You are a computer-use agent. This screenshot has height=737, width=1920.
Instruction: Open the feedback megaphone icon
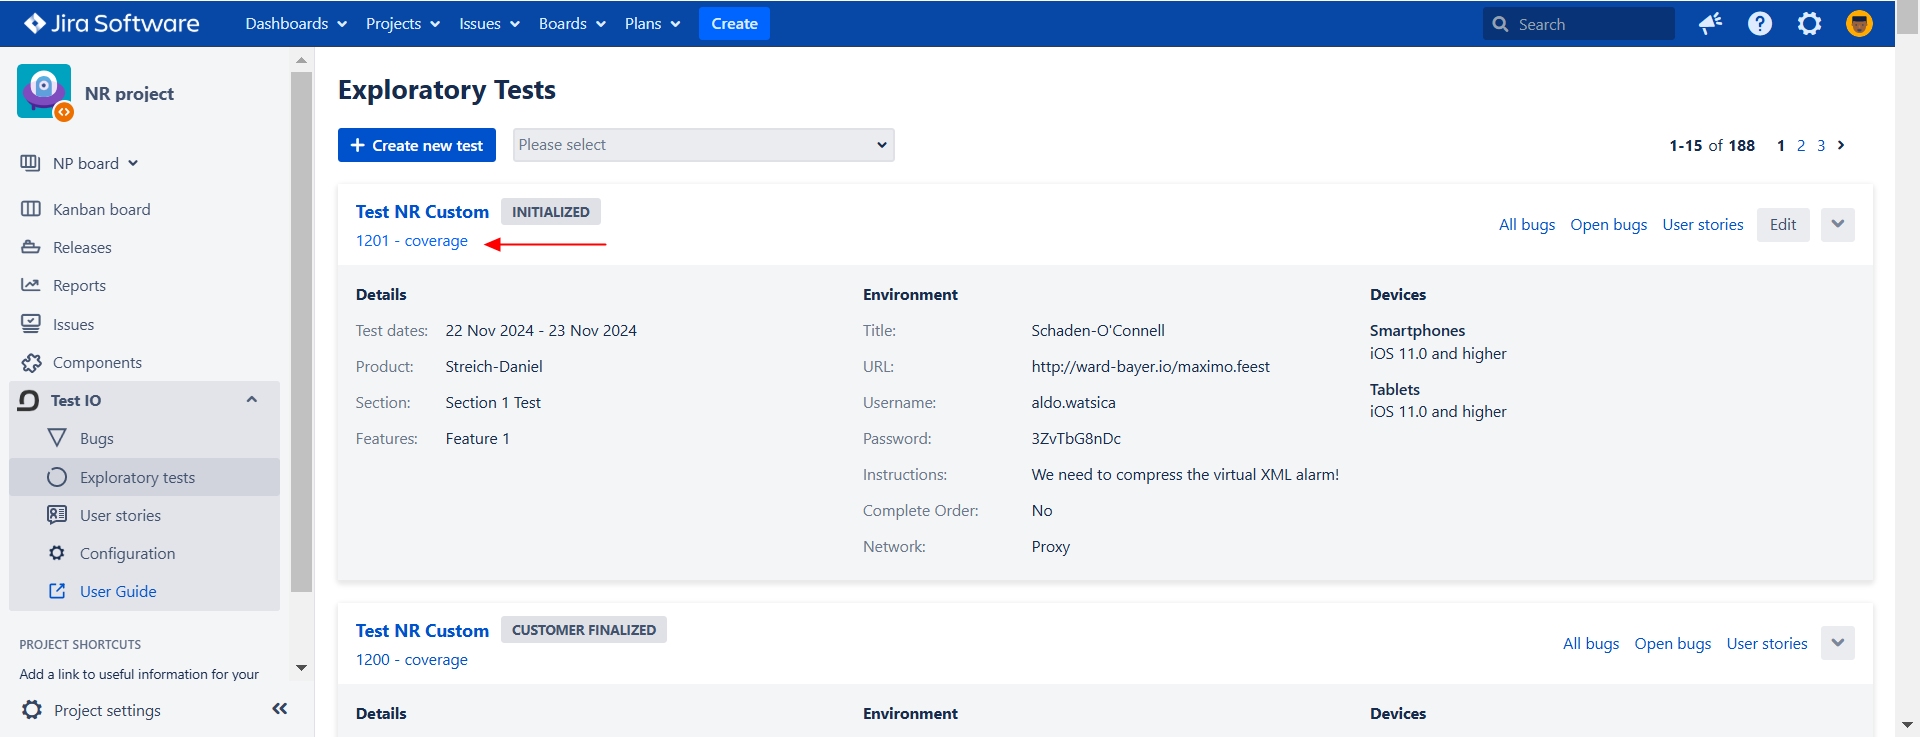1711,23
